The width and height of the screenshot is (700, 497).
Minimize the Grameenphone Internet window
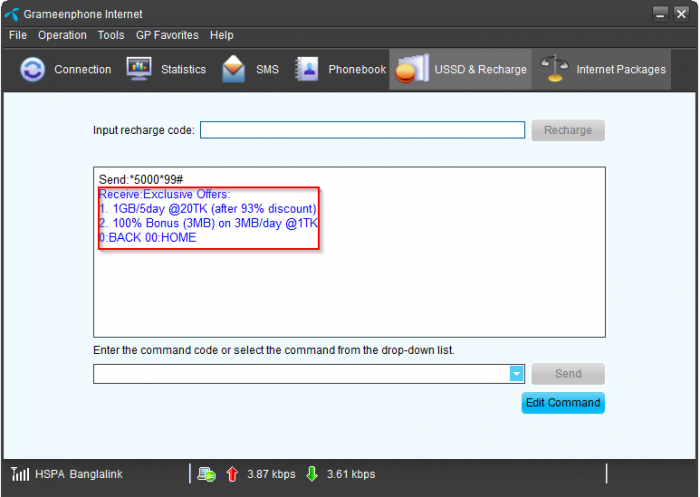click(660, 14)
